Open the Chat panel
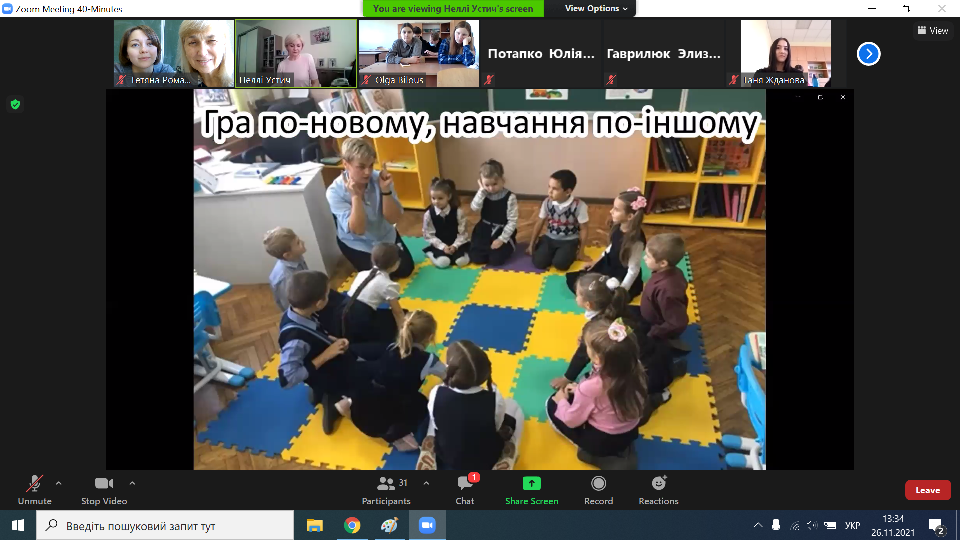This screenshot has width=960, height=540. click(465, 490)
